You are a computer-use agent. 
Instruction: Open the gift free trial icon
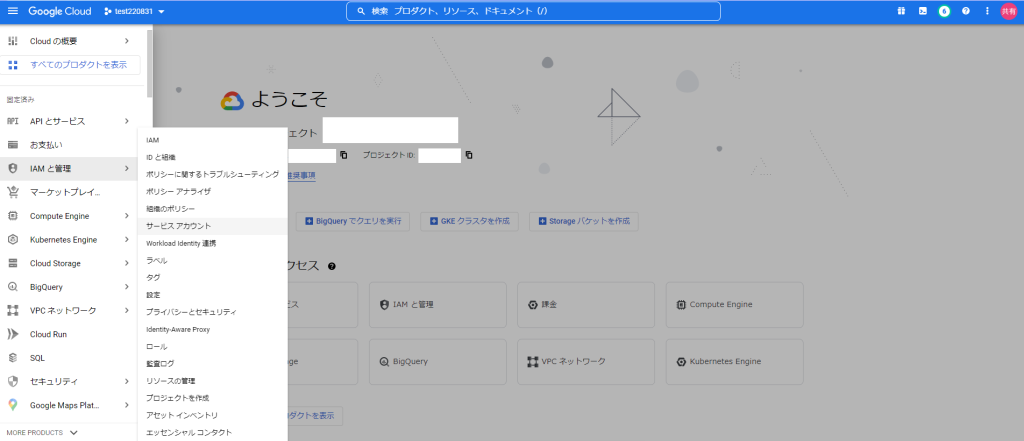pos(900,11)
